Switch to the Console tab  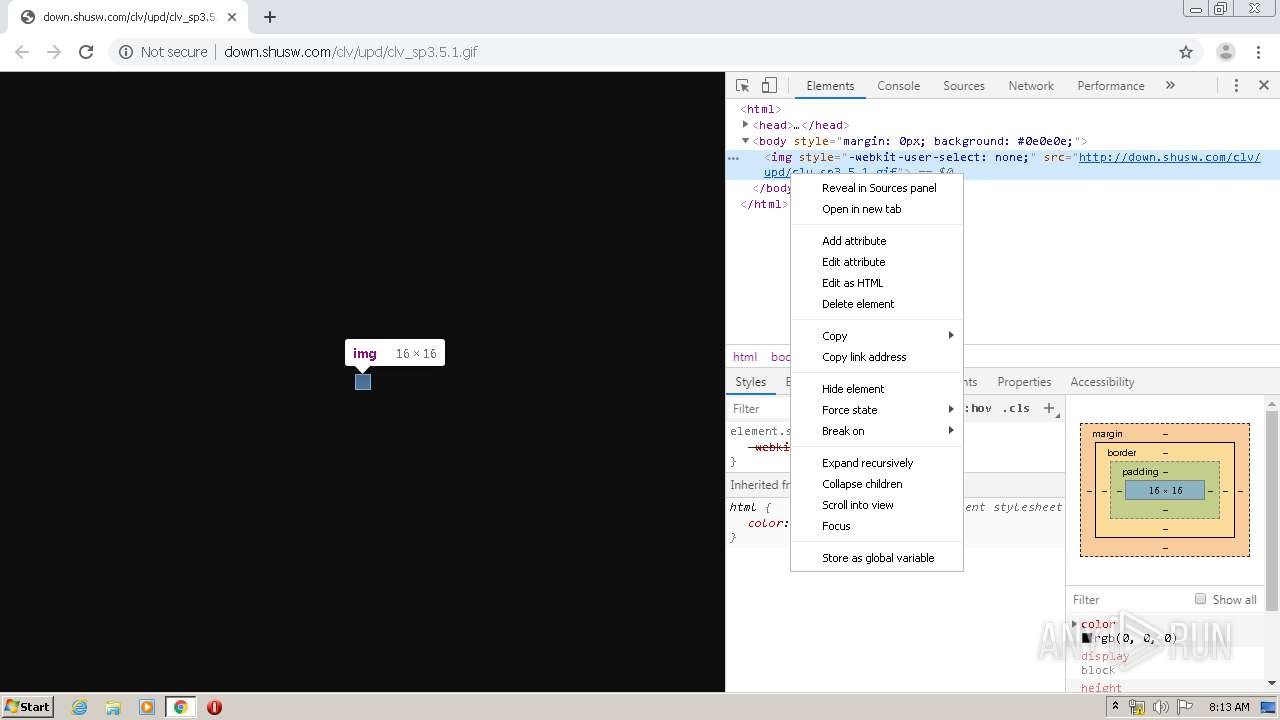tap(898, 86)
